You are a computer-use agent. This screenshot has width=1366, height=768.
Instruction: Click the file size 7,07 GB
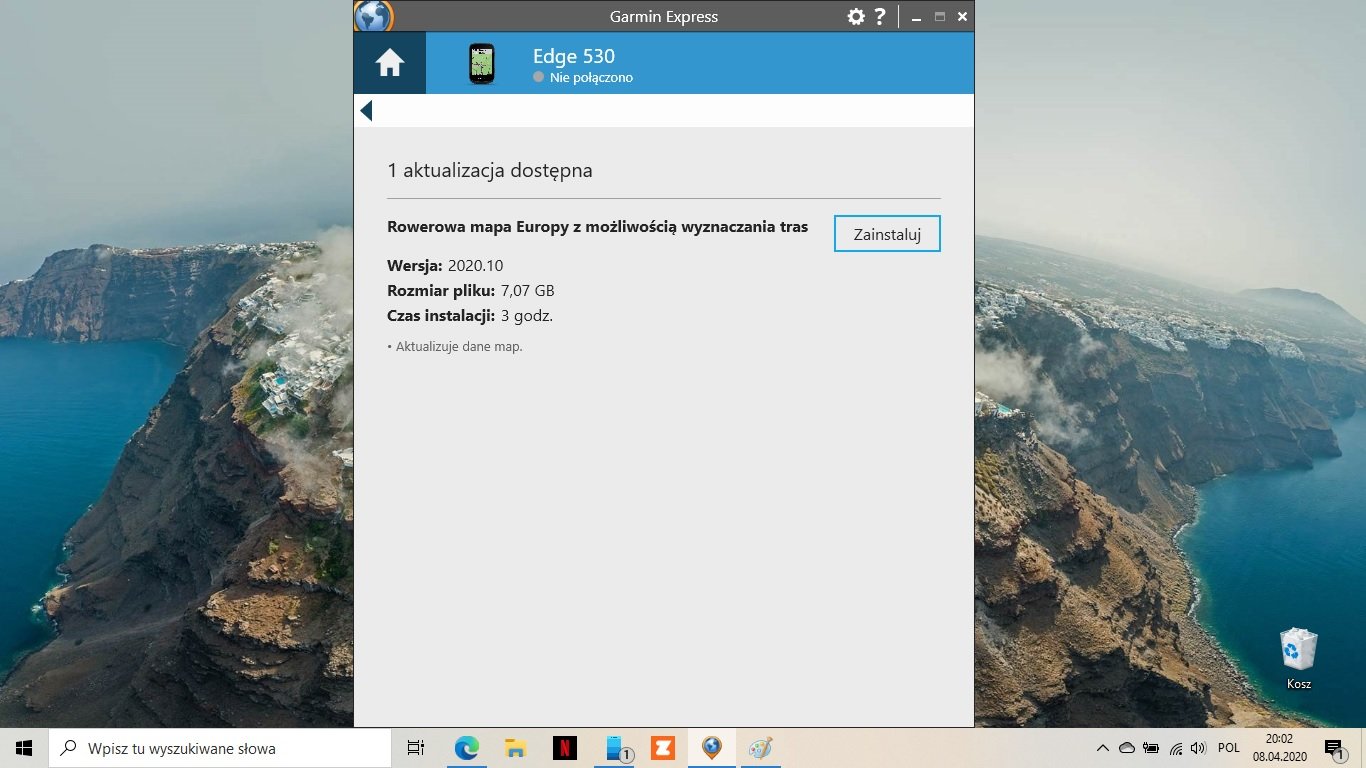pyautogui.click(x=527, y=291)
